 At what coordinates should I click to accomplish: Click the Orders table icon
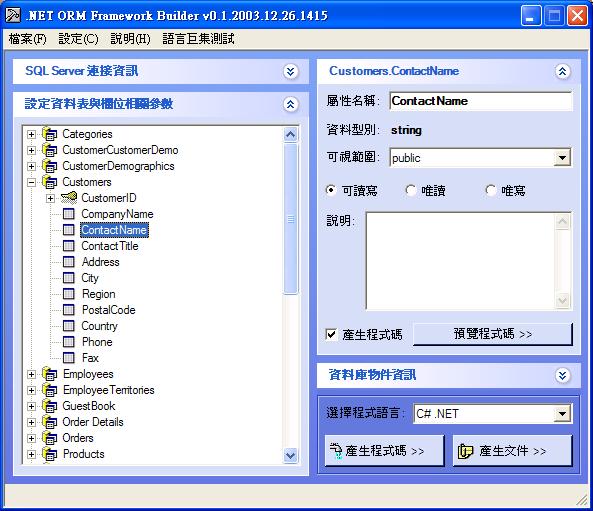(50, 438)
